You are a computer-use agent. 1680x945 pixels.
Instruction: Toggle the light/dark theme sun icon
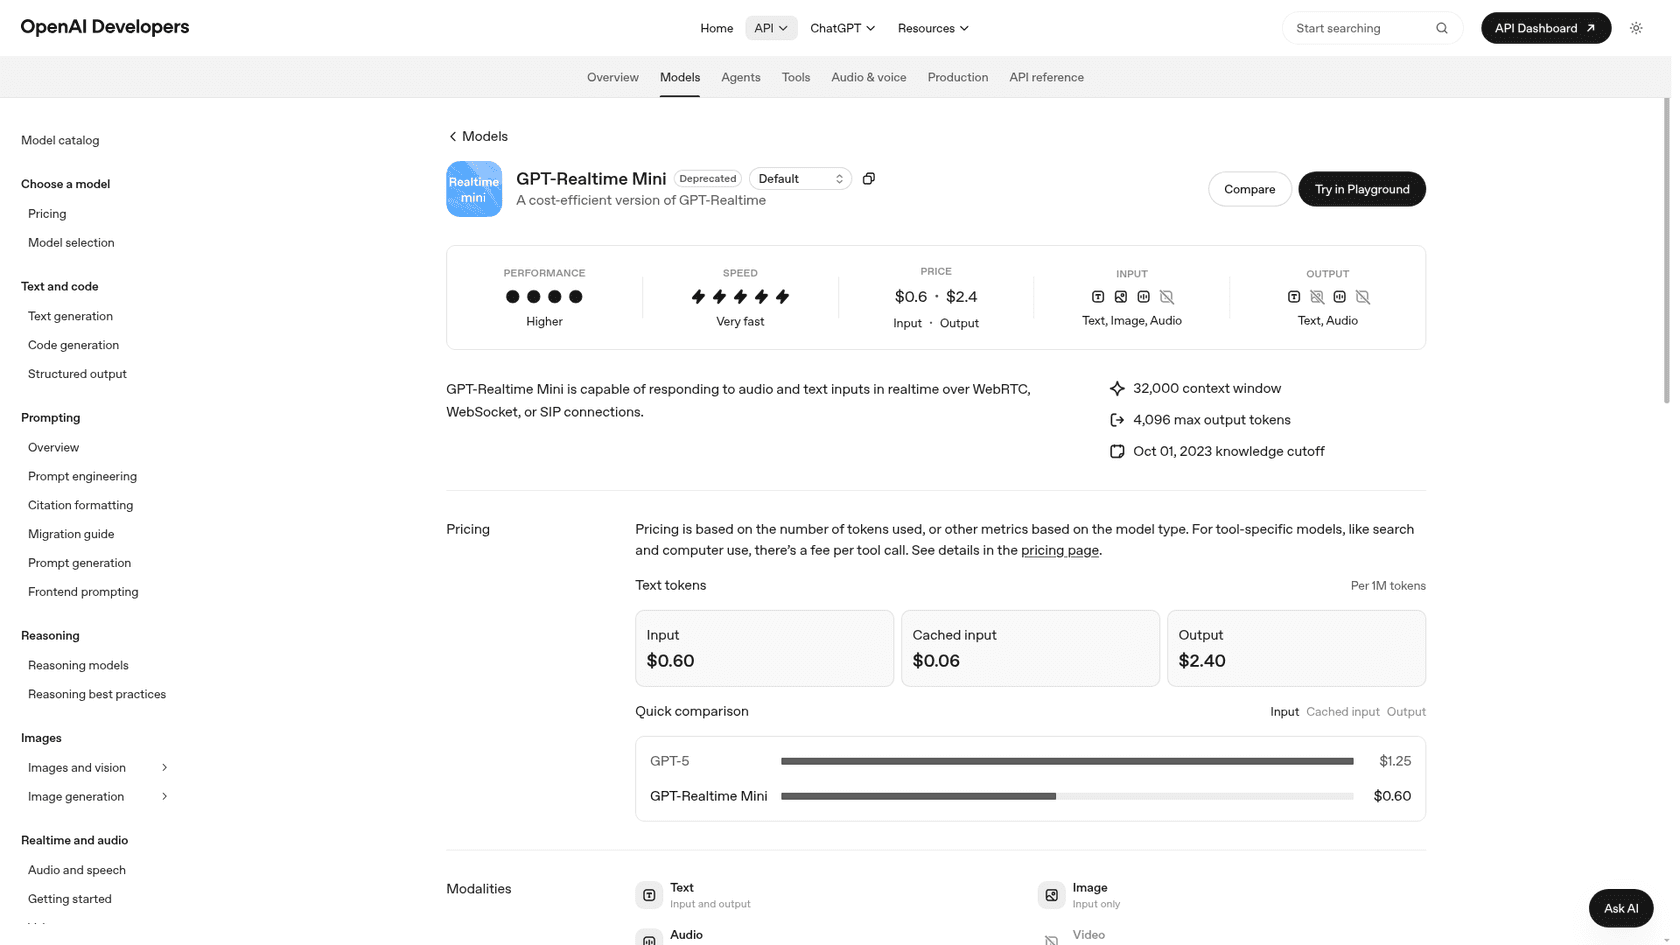pos(1636,28)
